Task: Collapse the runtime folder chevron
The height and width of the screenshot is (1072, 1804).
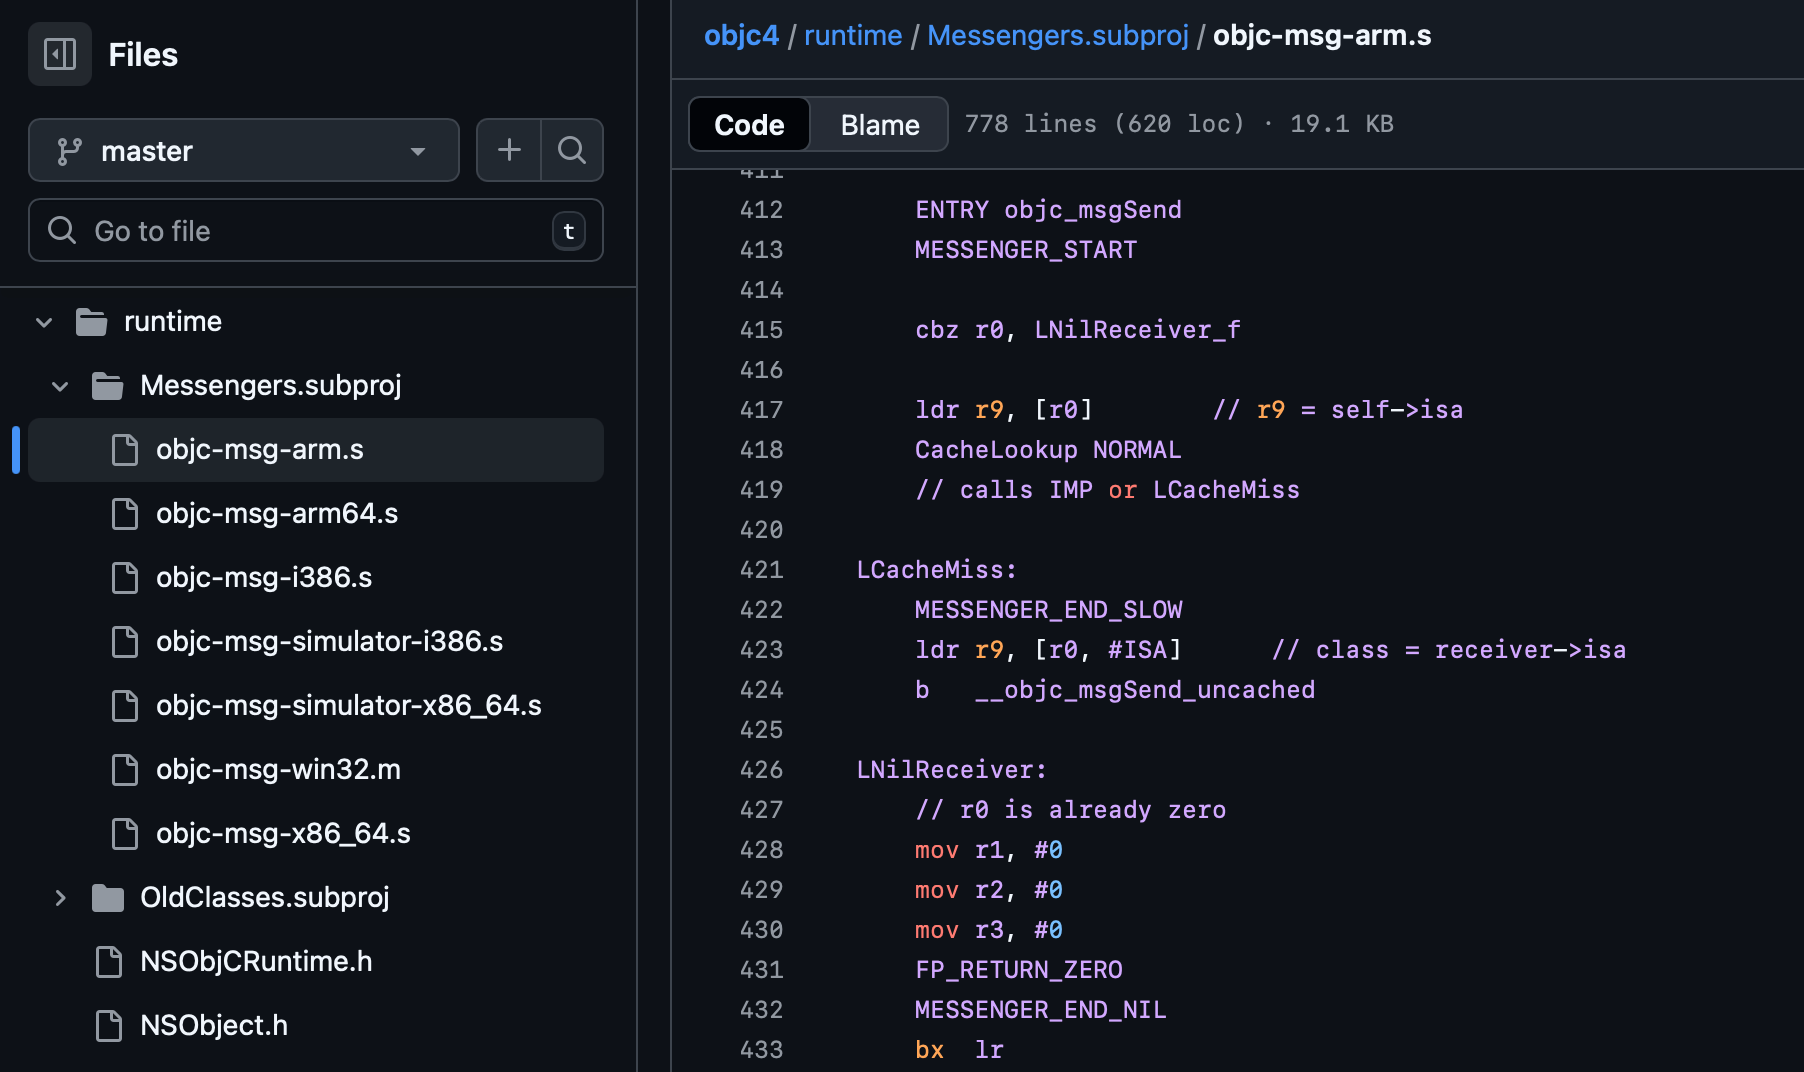Action: [44, 322]
